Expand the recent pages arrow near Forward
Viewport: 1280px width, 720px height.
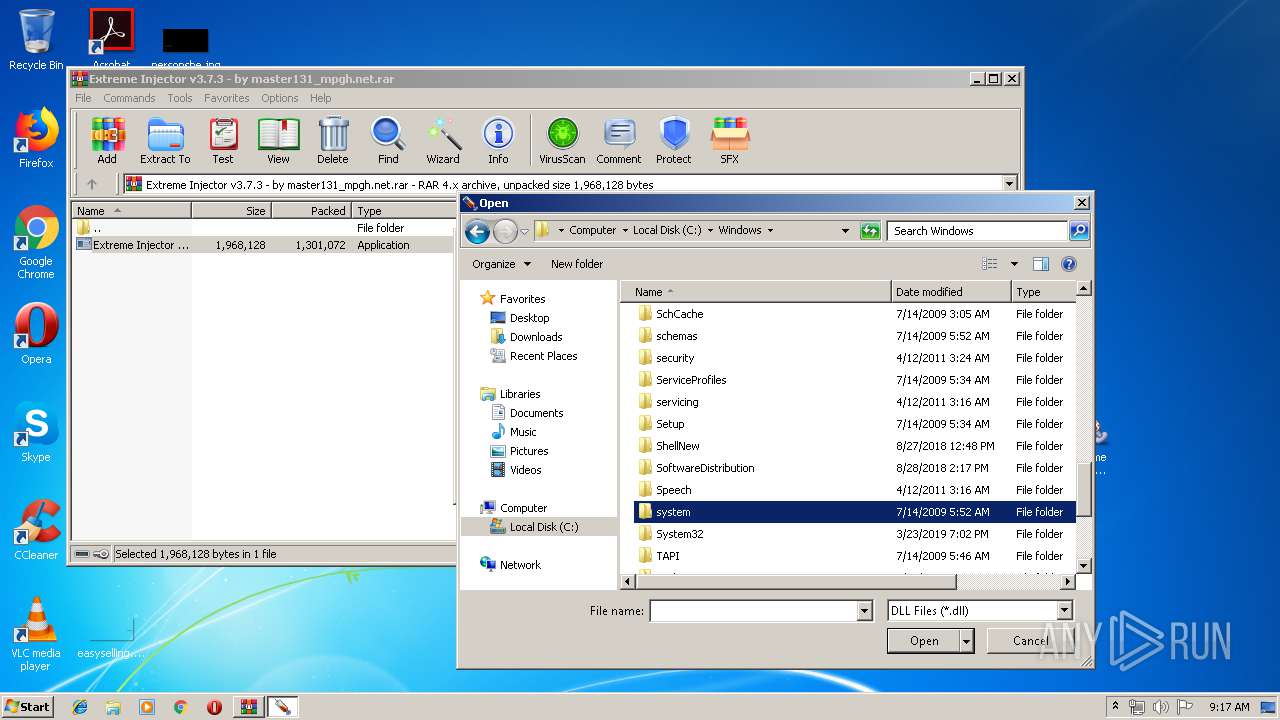click(x=524, y=232)
